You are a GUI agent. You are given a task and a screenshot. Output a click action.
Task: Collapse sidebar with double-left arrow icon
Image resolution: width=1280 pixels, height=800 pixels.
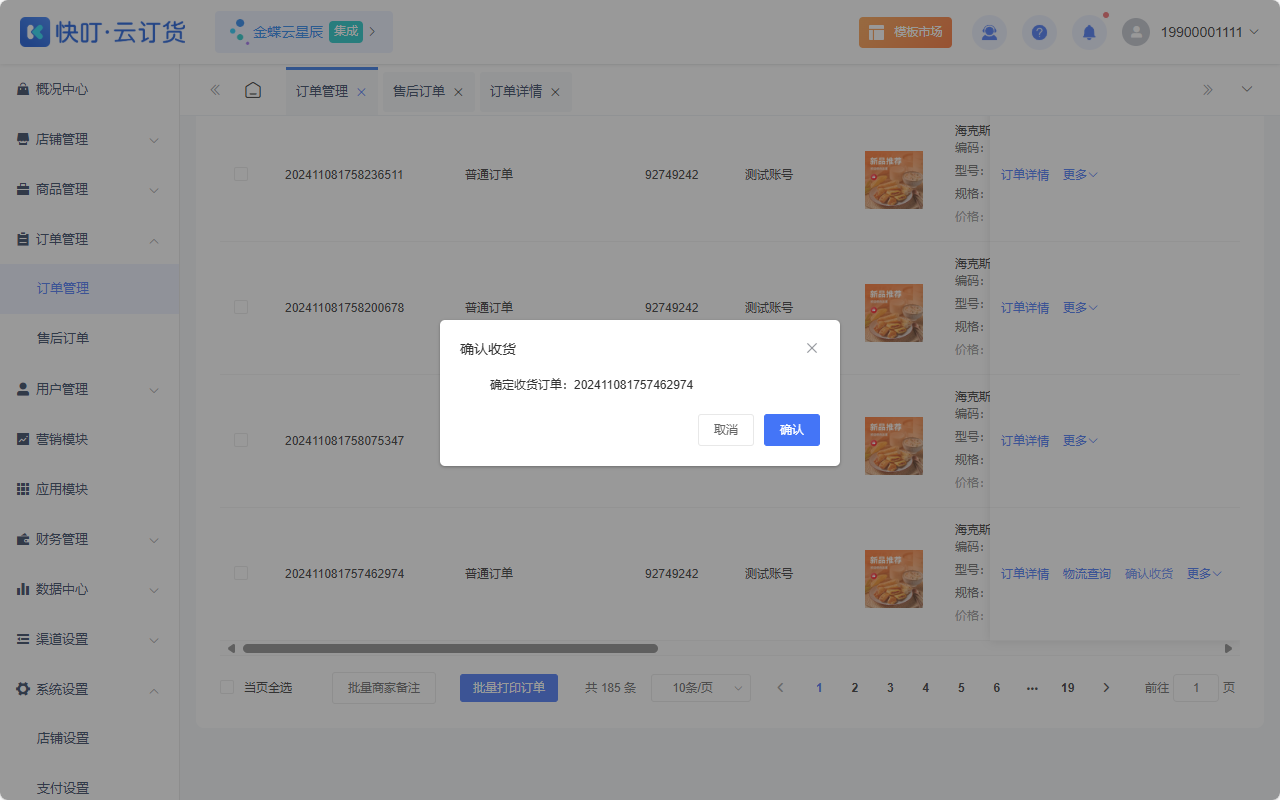(x=215, y=90)
